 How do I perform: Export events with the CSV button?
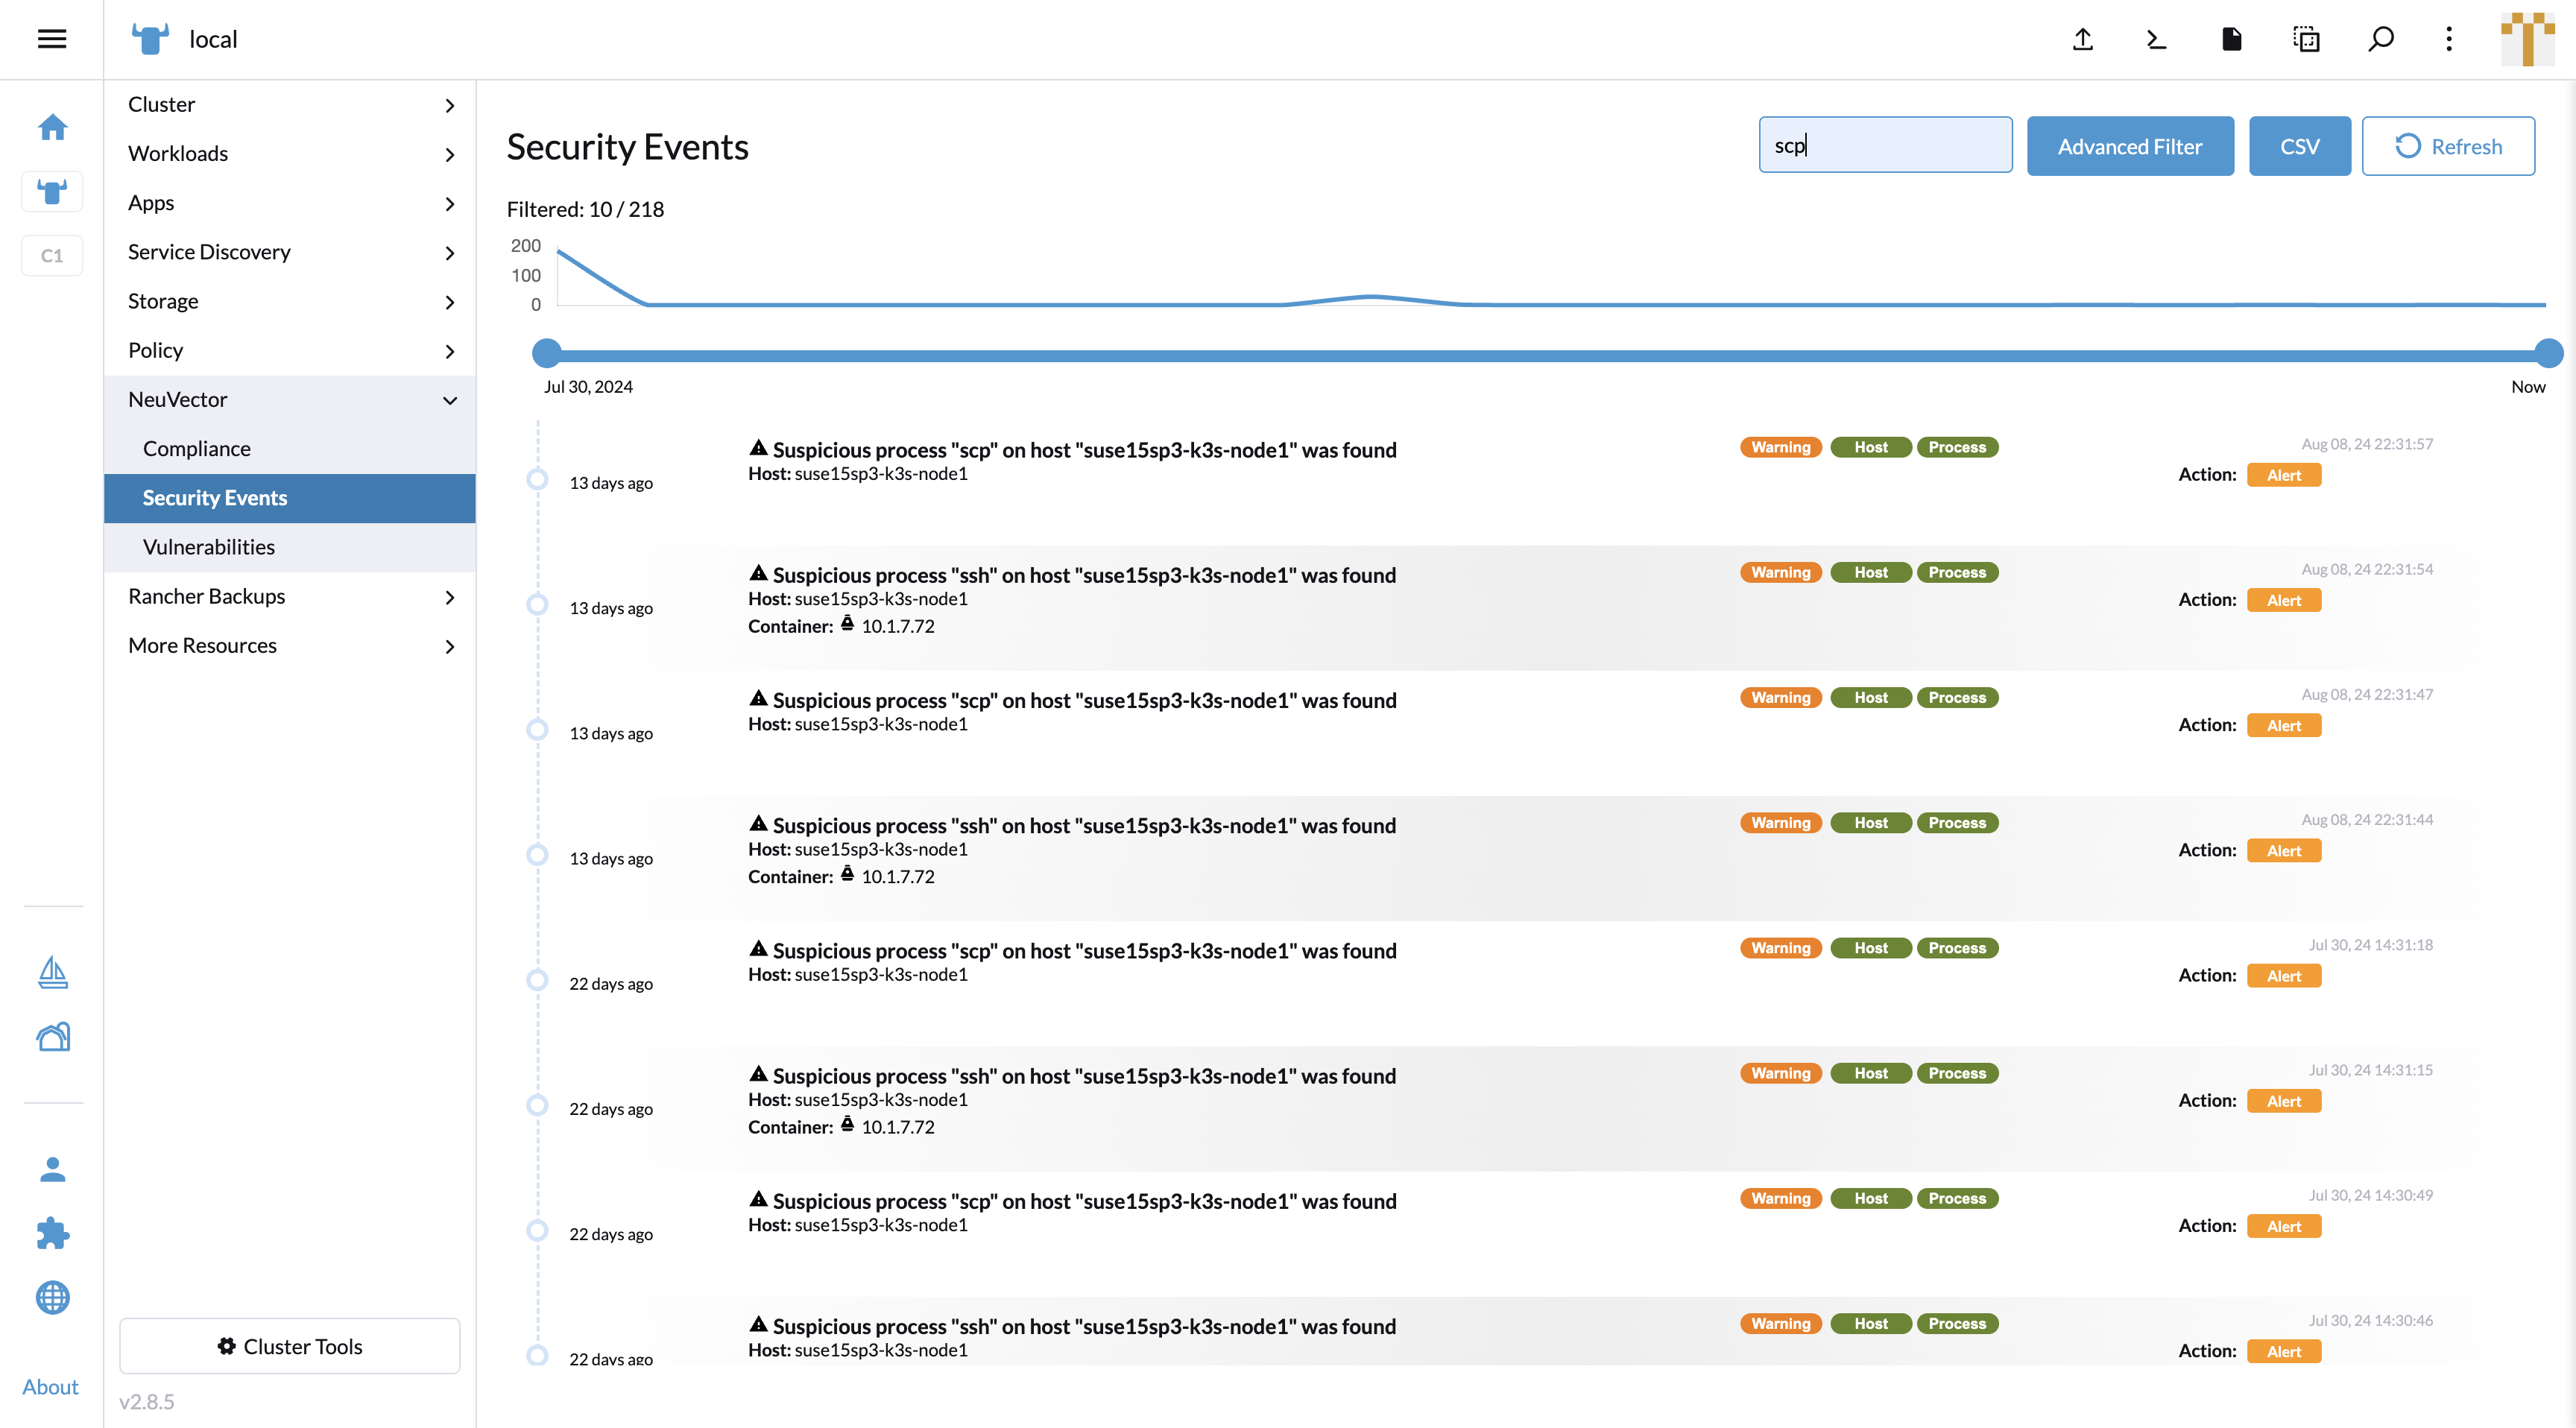(2299, 147)
